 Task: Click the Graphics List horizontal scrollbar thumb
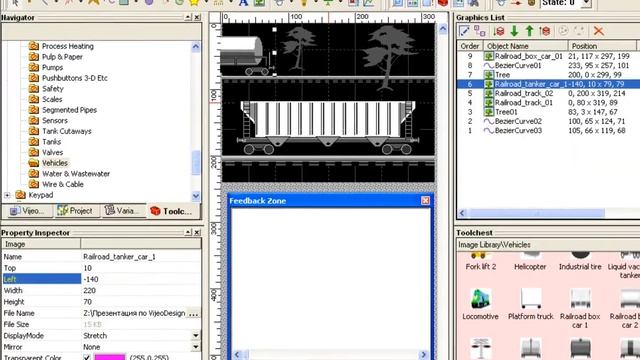[537, 213]
